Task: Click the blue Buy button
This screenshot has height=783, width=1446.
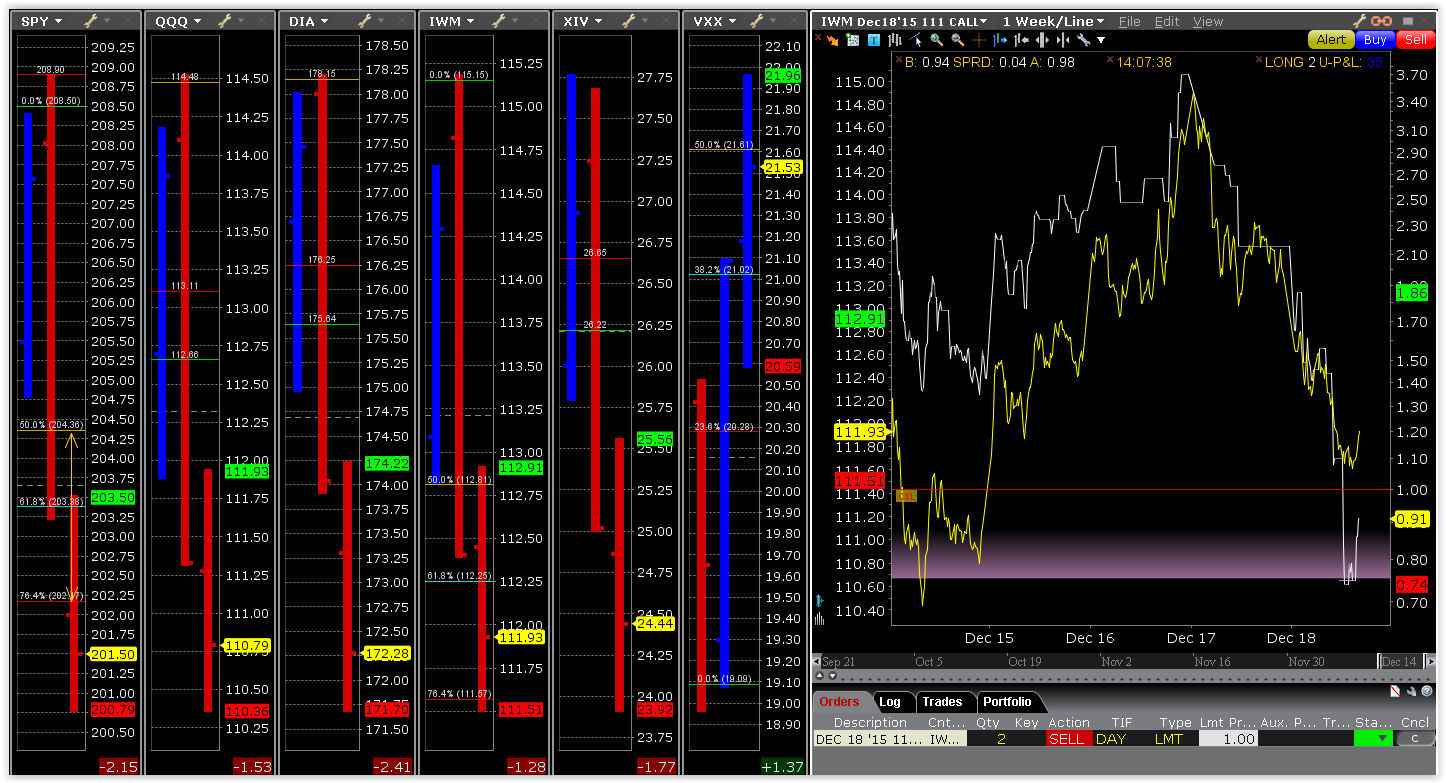Action: (x=1375, y=39)
